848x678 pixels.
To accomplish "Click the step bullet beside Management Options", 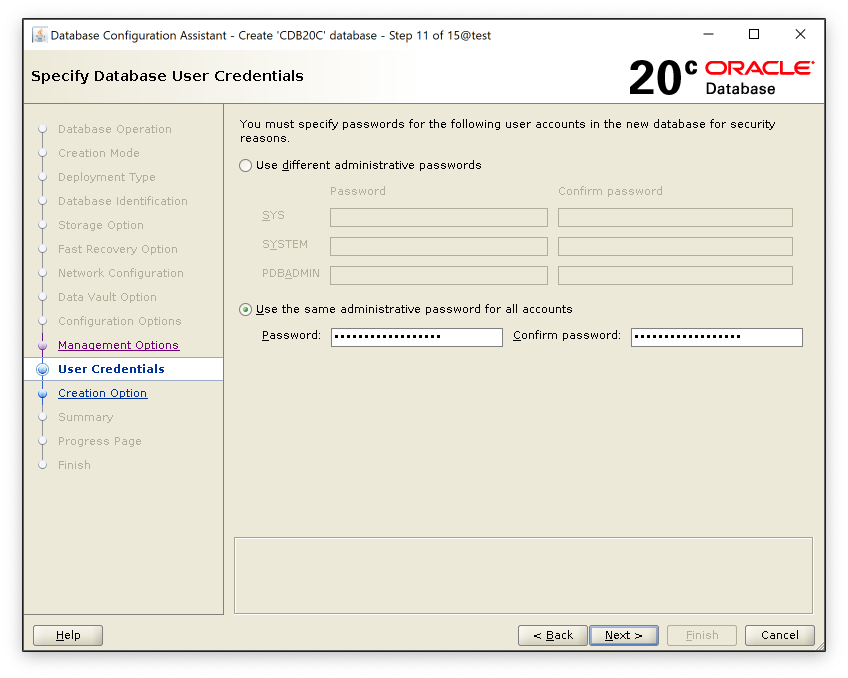I will tap(43, 345).
